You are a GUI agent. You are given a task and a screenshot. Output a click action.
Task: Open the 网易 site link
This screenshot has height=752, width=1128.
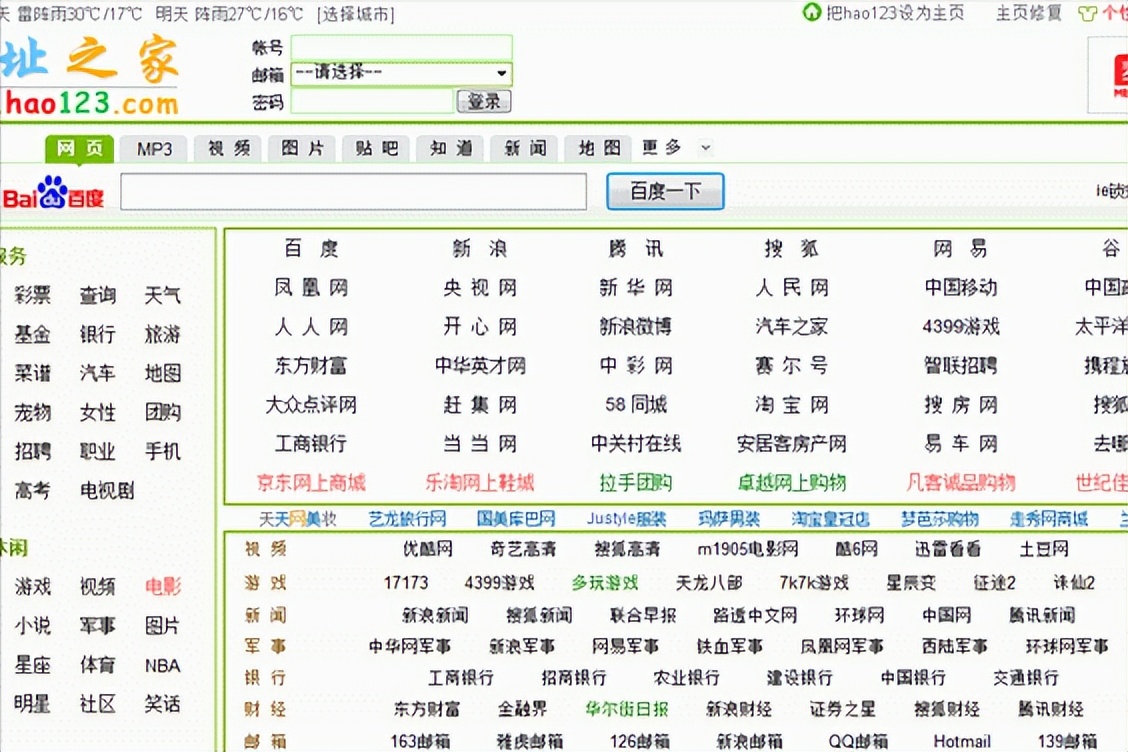point(960,248)
